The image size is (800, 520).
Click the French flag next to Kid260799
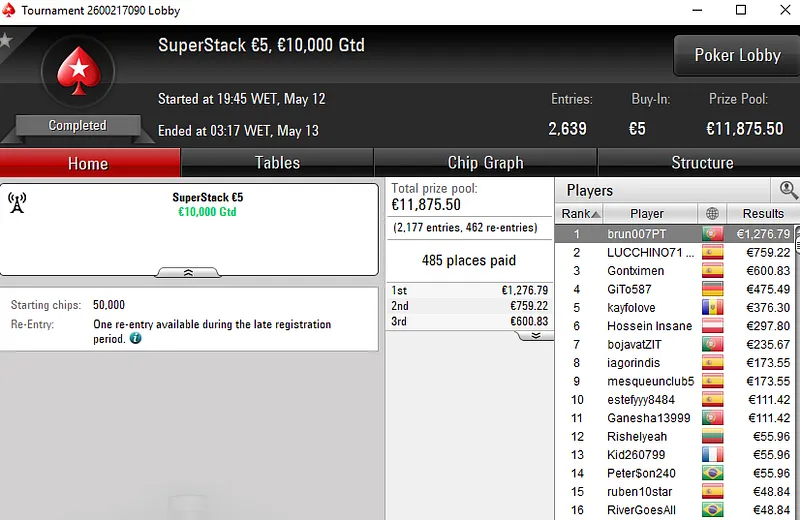coord(712,455)
